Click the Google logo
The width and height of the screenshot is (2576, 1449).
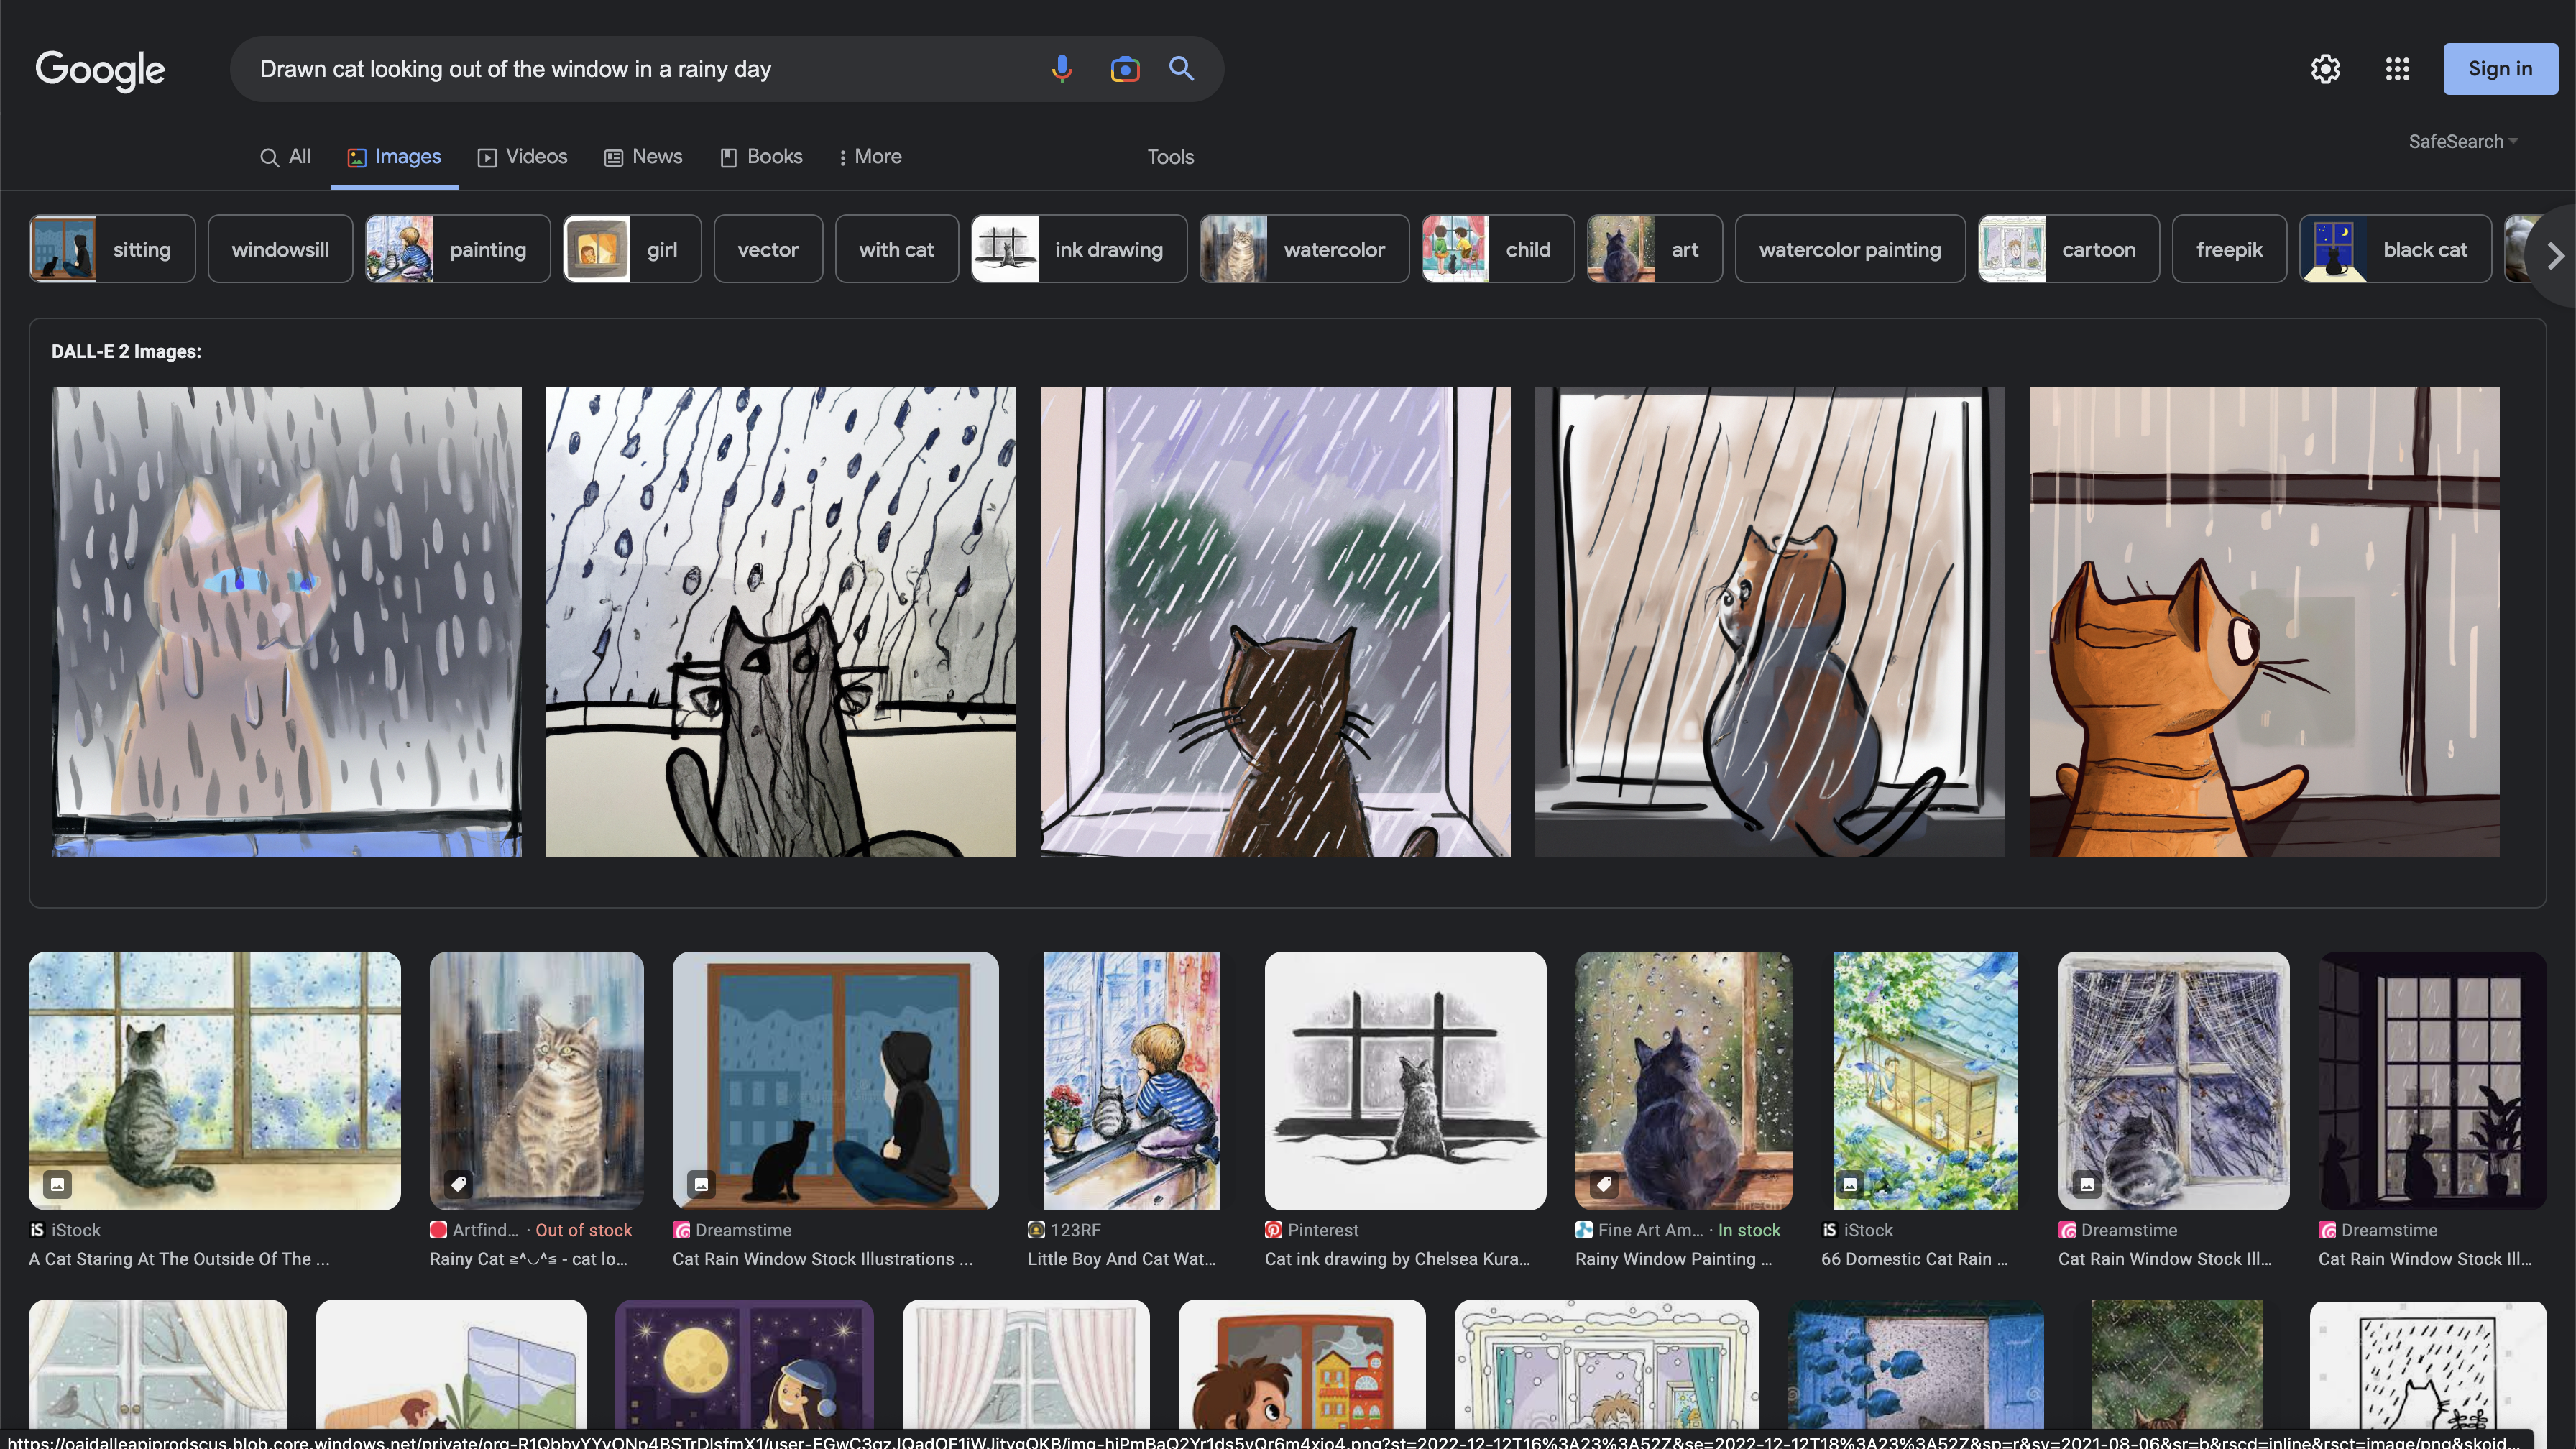pyautogui.click(x=100, y=70)
